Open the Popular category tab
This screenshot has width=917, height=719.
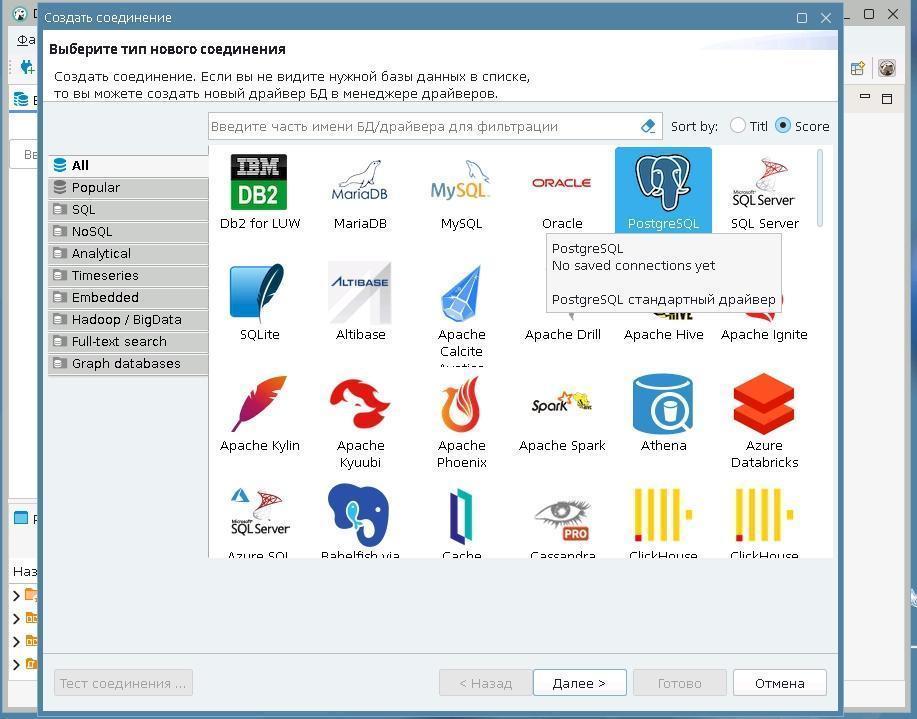coord(96,188)
